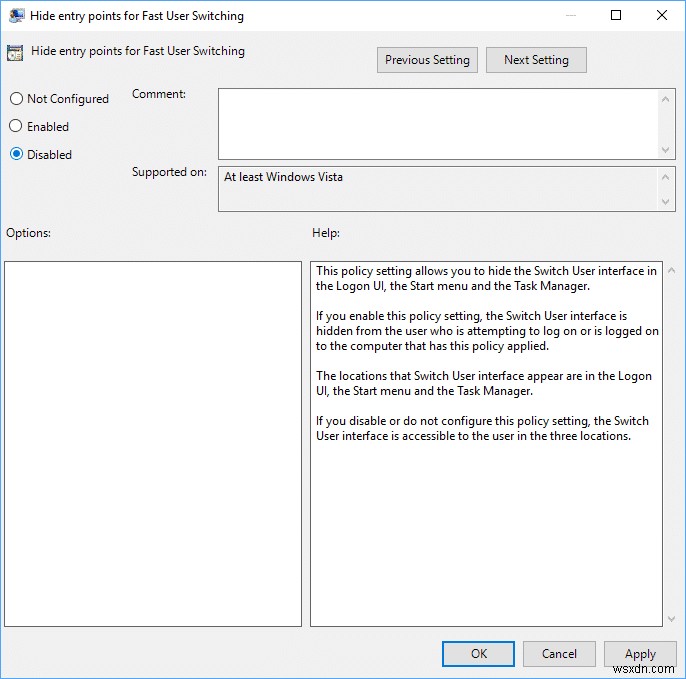
Task: Maximize the policy setting window
Action: click(x=616, y=16)
